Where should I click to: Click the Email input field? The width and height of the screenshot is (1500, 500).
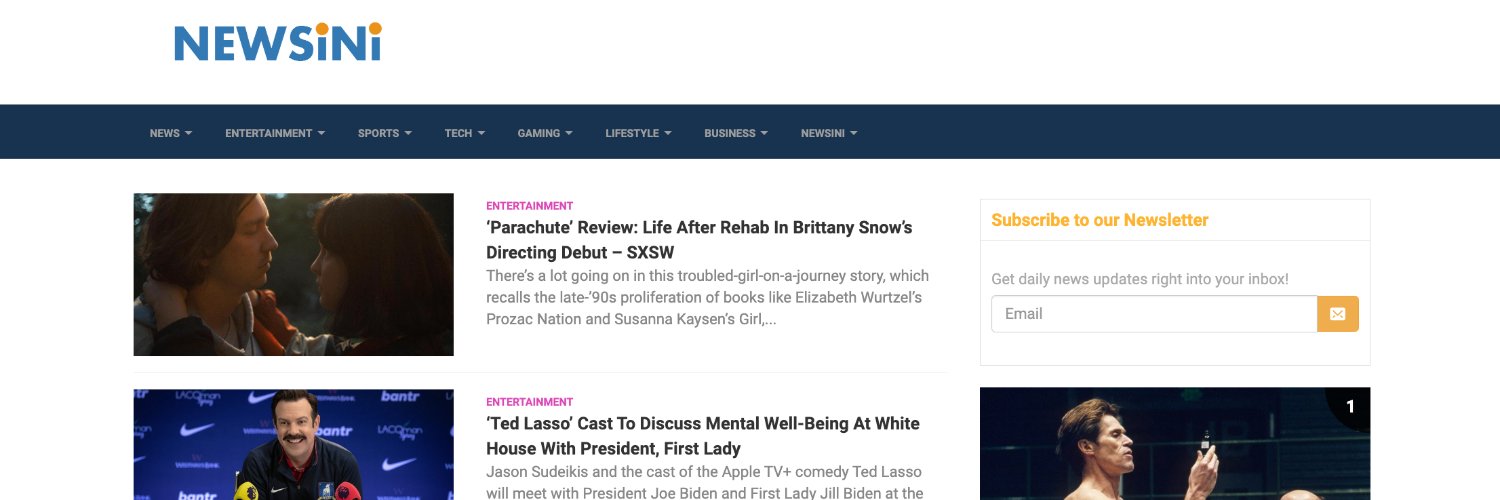(x=1154, y=314)
